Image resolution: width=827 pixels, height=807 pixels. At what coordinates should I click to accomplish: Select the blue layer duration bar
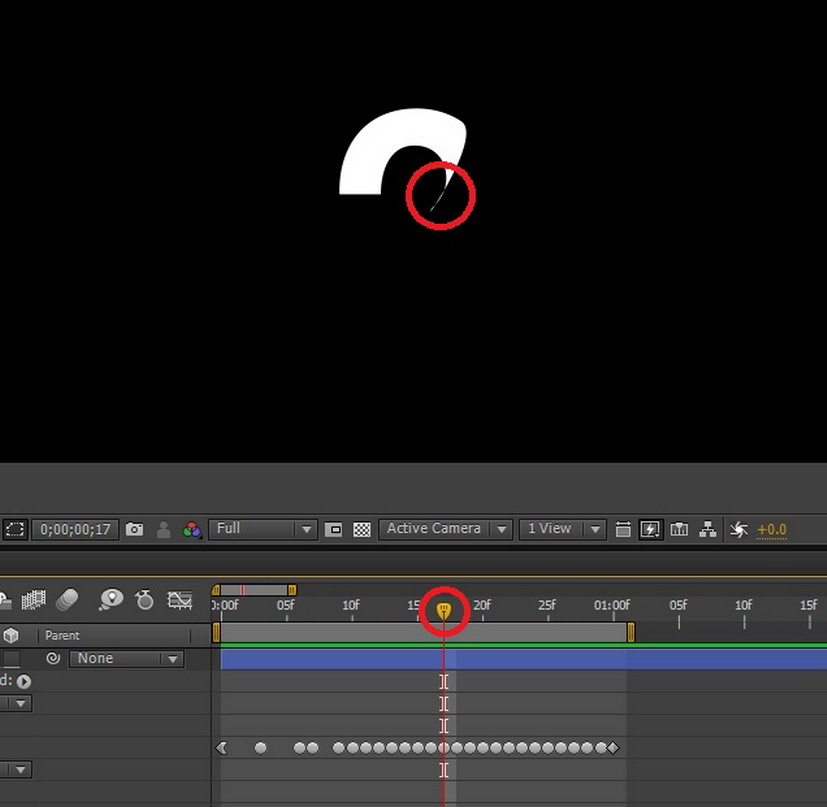pos(523,660)
